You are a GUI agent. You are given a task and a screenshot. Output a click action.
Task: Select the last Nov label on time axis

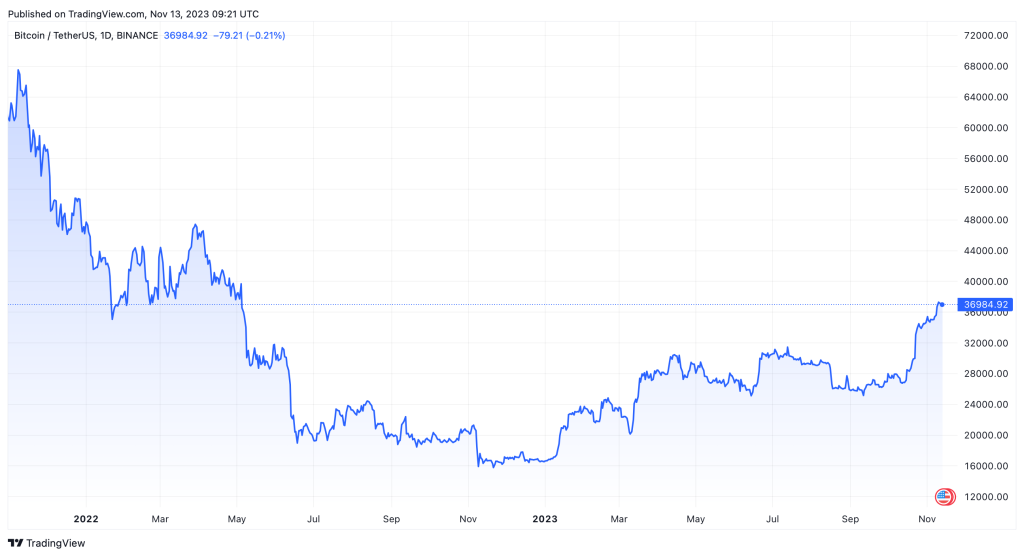coord(927,519)
